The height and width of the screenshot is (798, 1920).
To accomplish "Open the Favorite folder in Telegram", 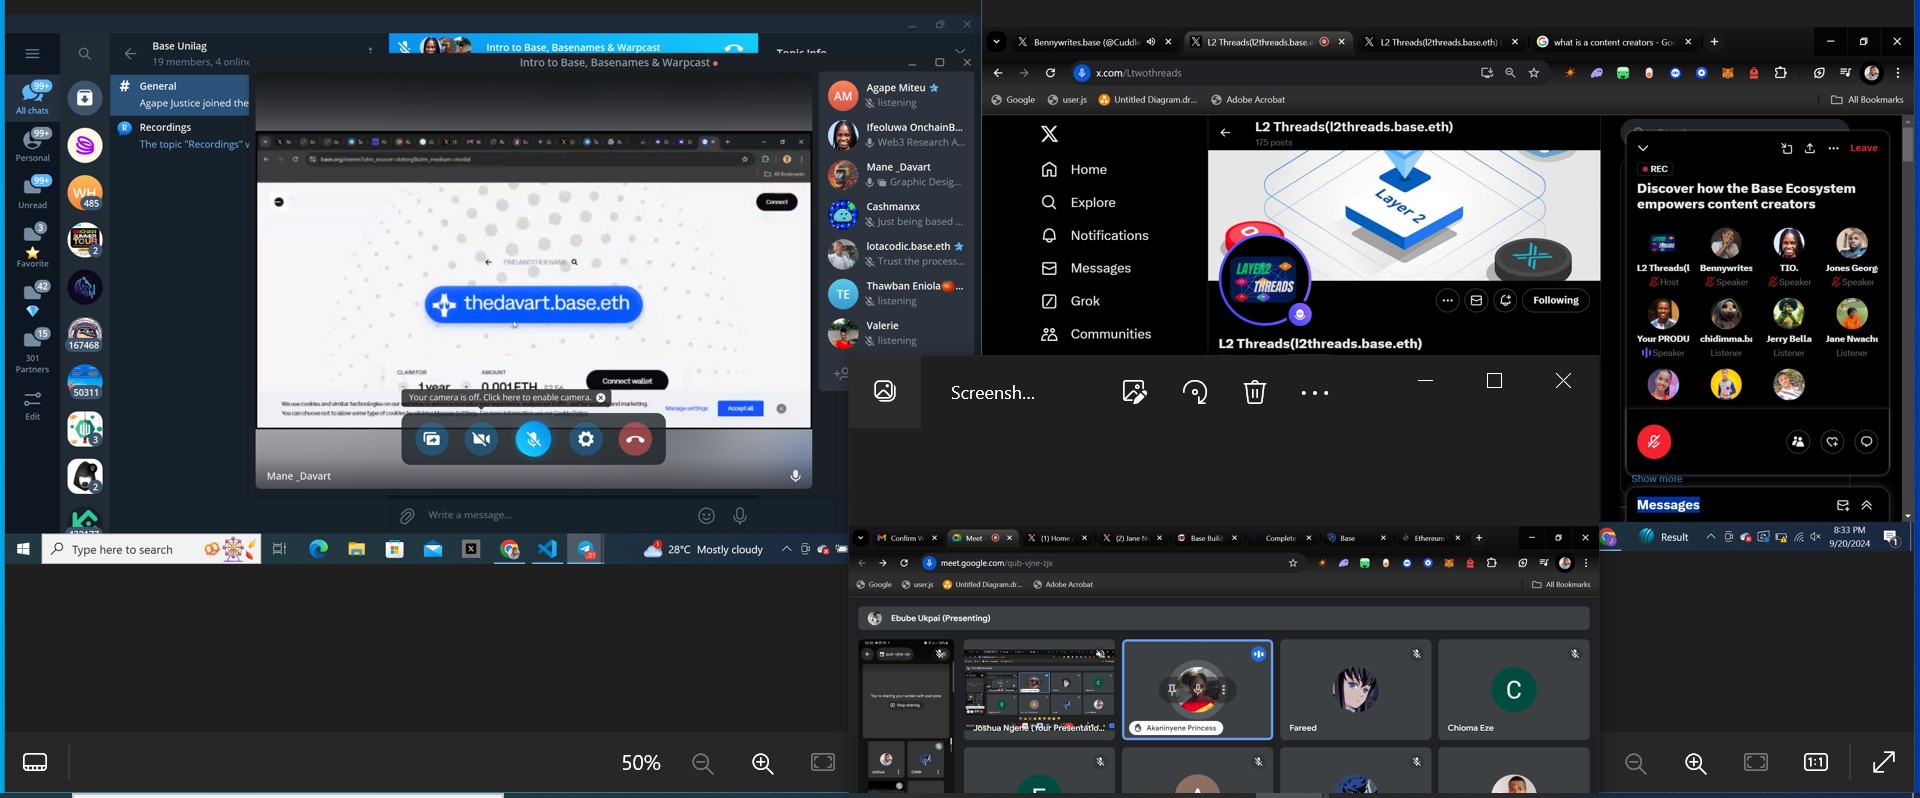I will click(32, 245).
